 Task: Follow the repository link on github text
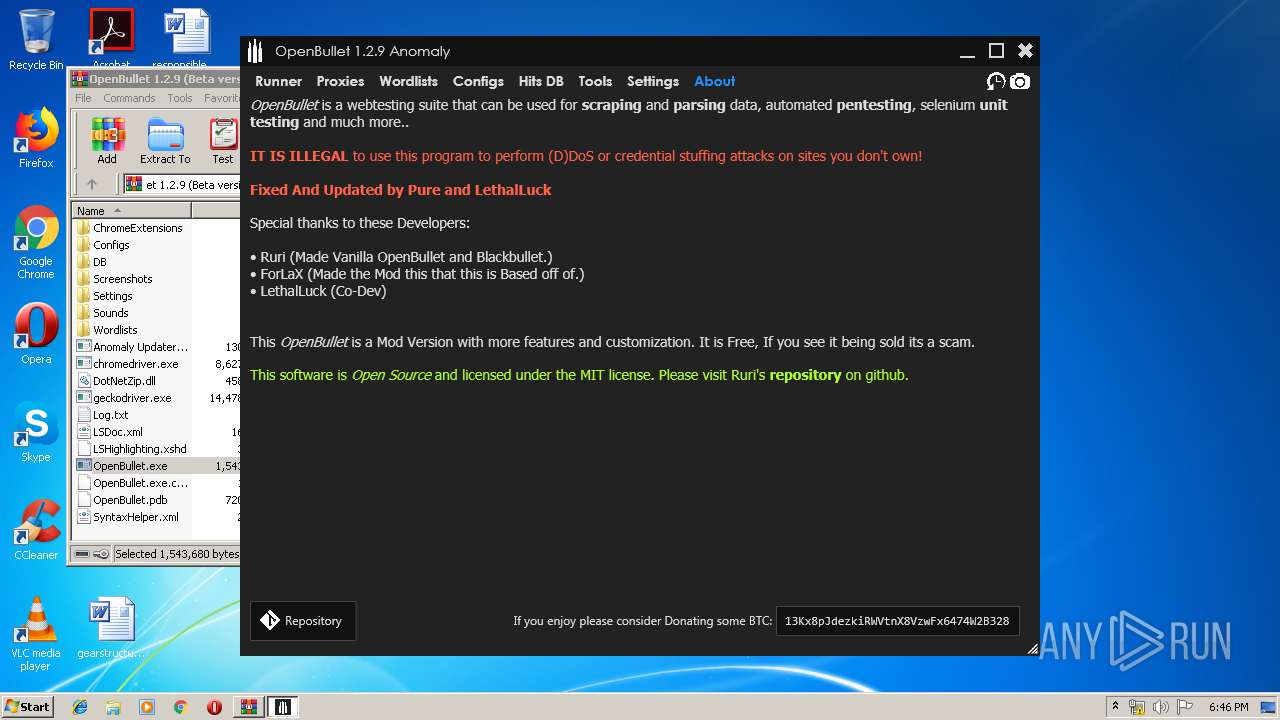(x=805, y=375)
